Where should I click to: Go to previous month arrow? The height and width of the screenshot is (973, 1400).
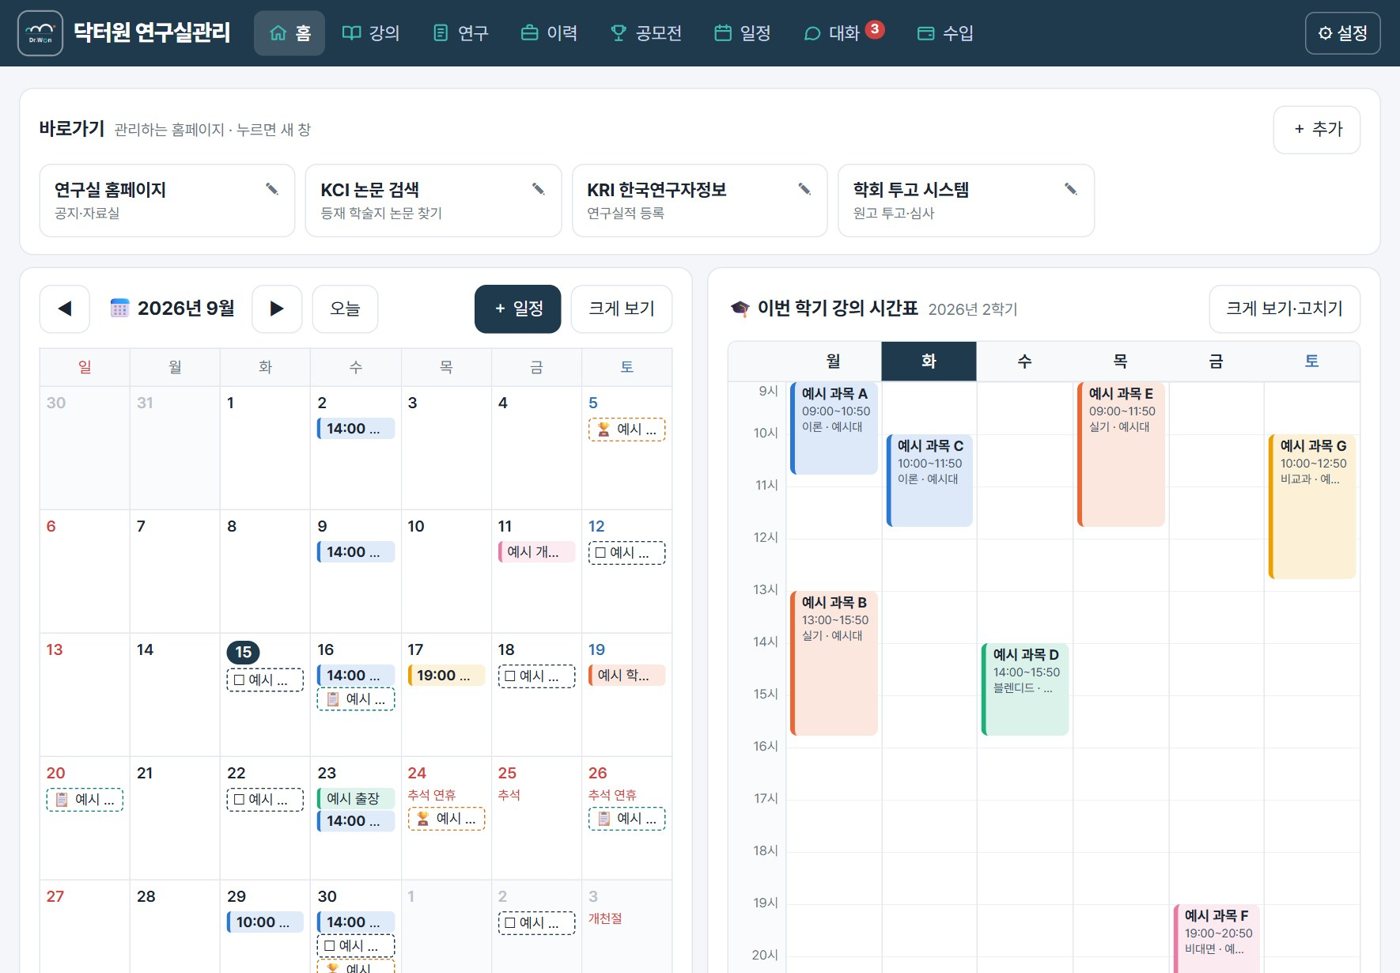click(65, 309)
